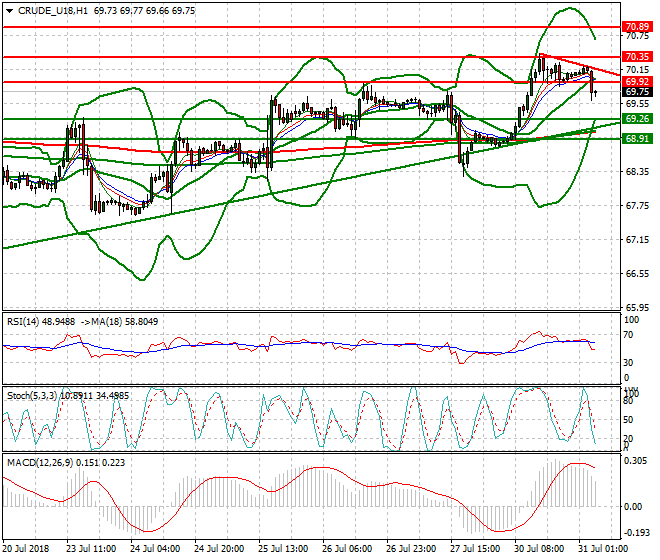The height and width of the screenshot is (560, 660).
Task: Click the 24 Jul 04:00 time label
Action: [x=155, y=549]
